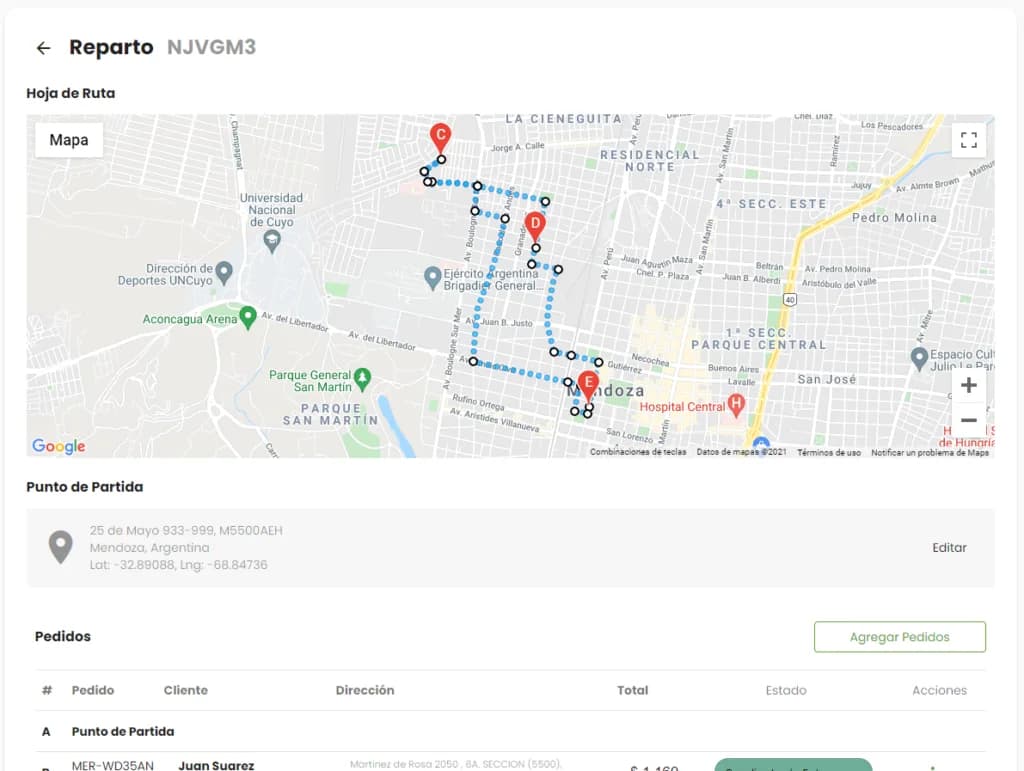Viewport: 1024px width, 771px height.
Task: Click the Pedido column header
Action: click(x=93, y=690)
